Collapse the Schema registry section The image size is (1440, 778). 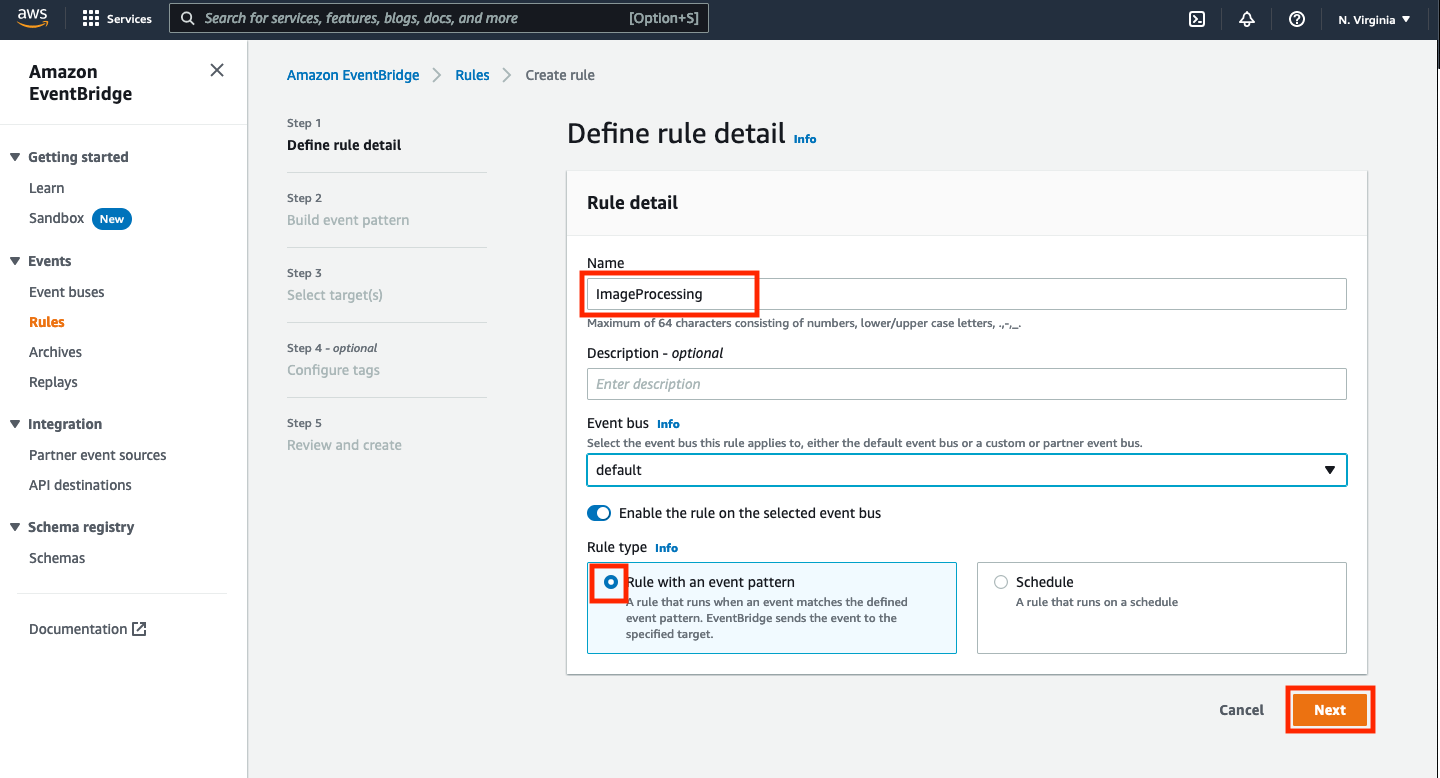point(15,527)
